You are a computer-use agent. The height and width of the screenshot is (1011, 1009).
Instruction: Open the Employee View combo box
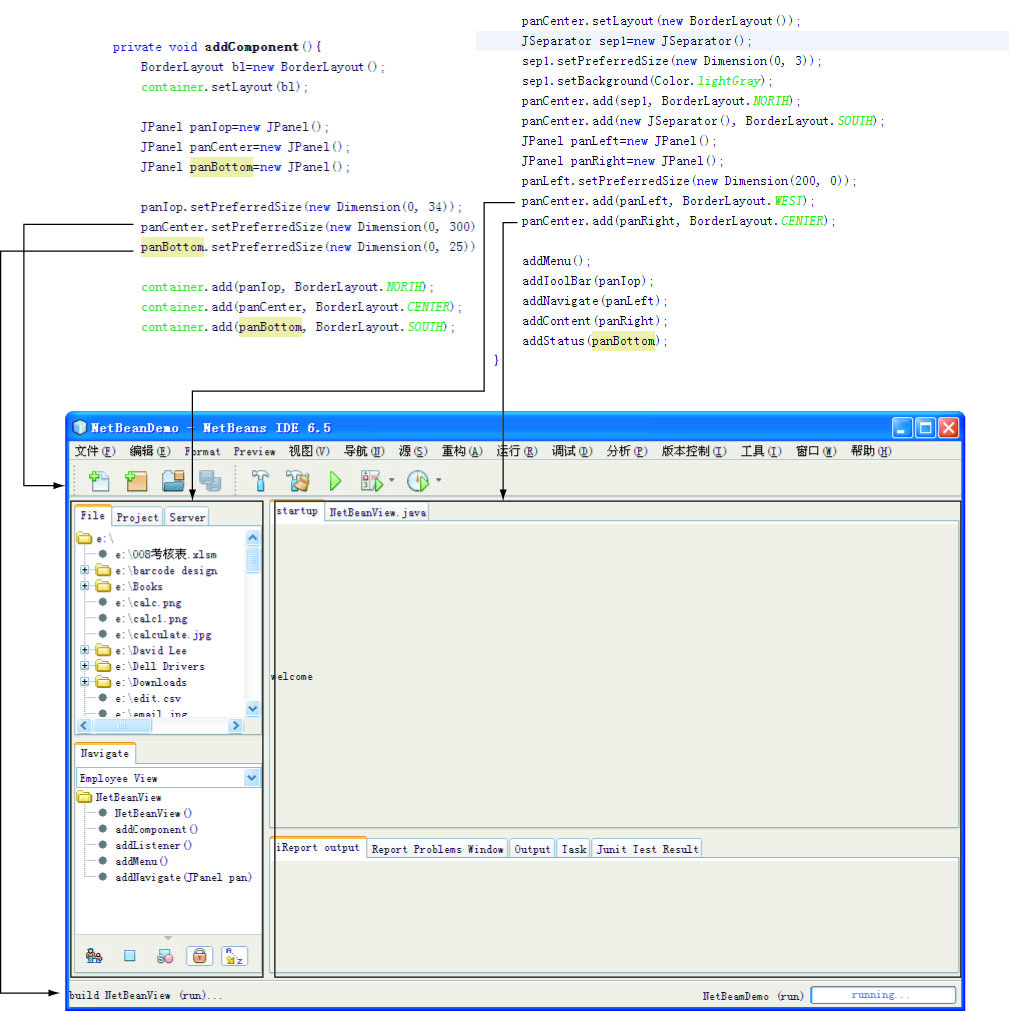168,778
